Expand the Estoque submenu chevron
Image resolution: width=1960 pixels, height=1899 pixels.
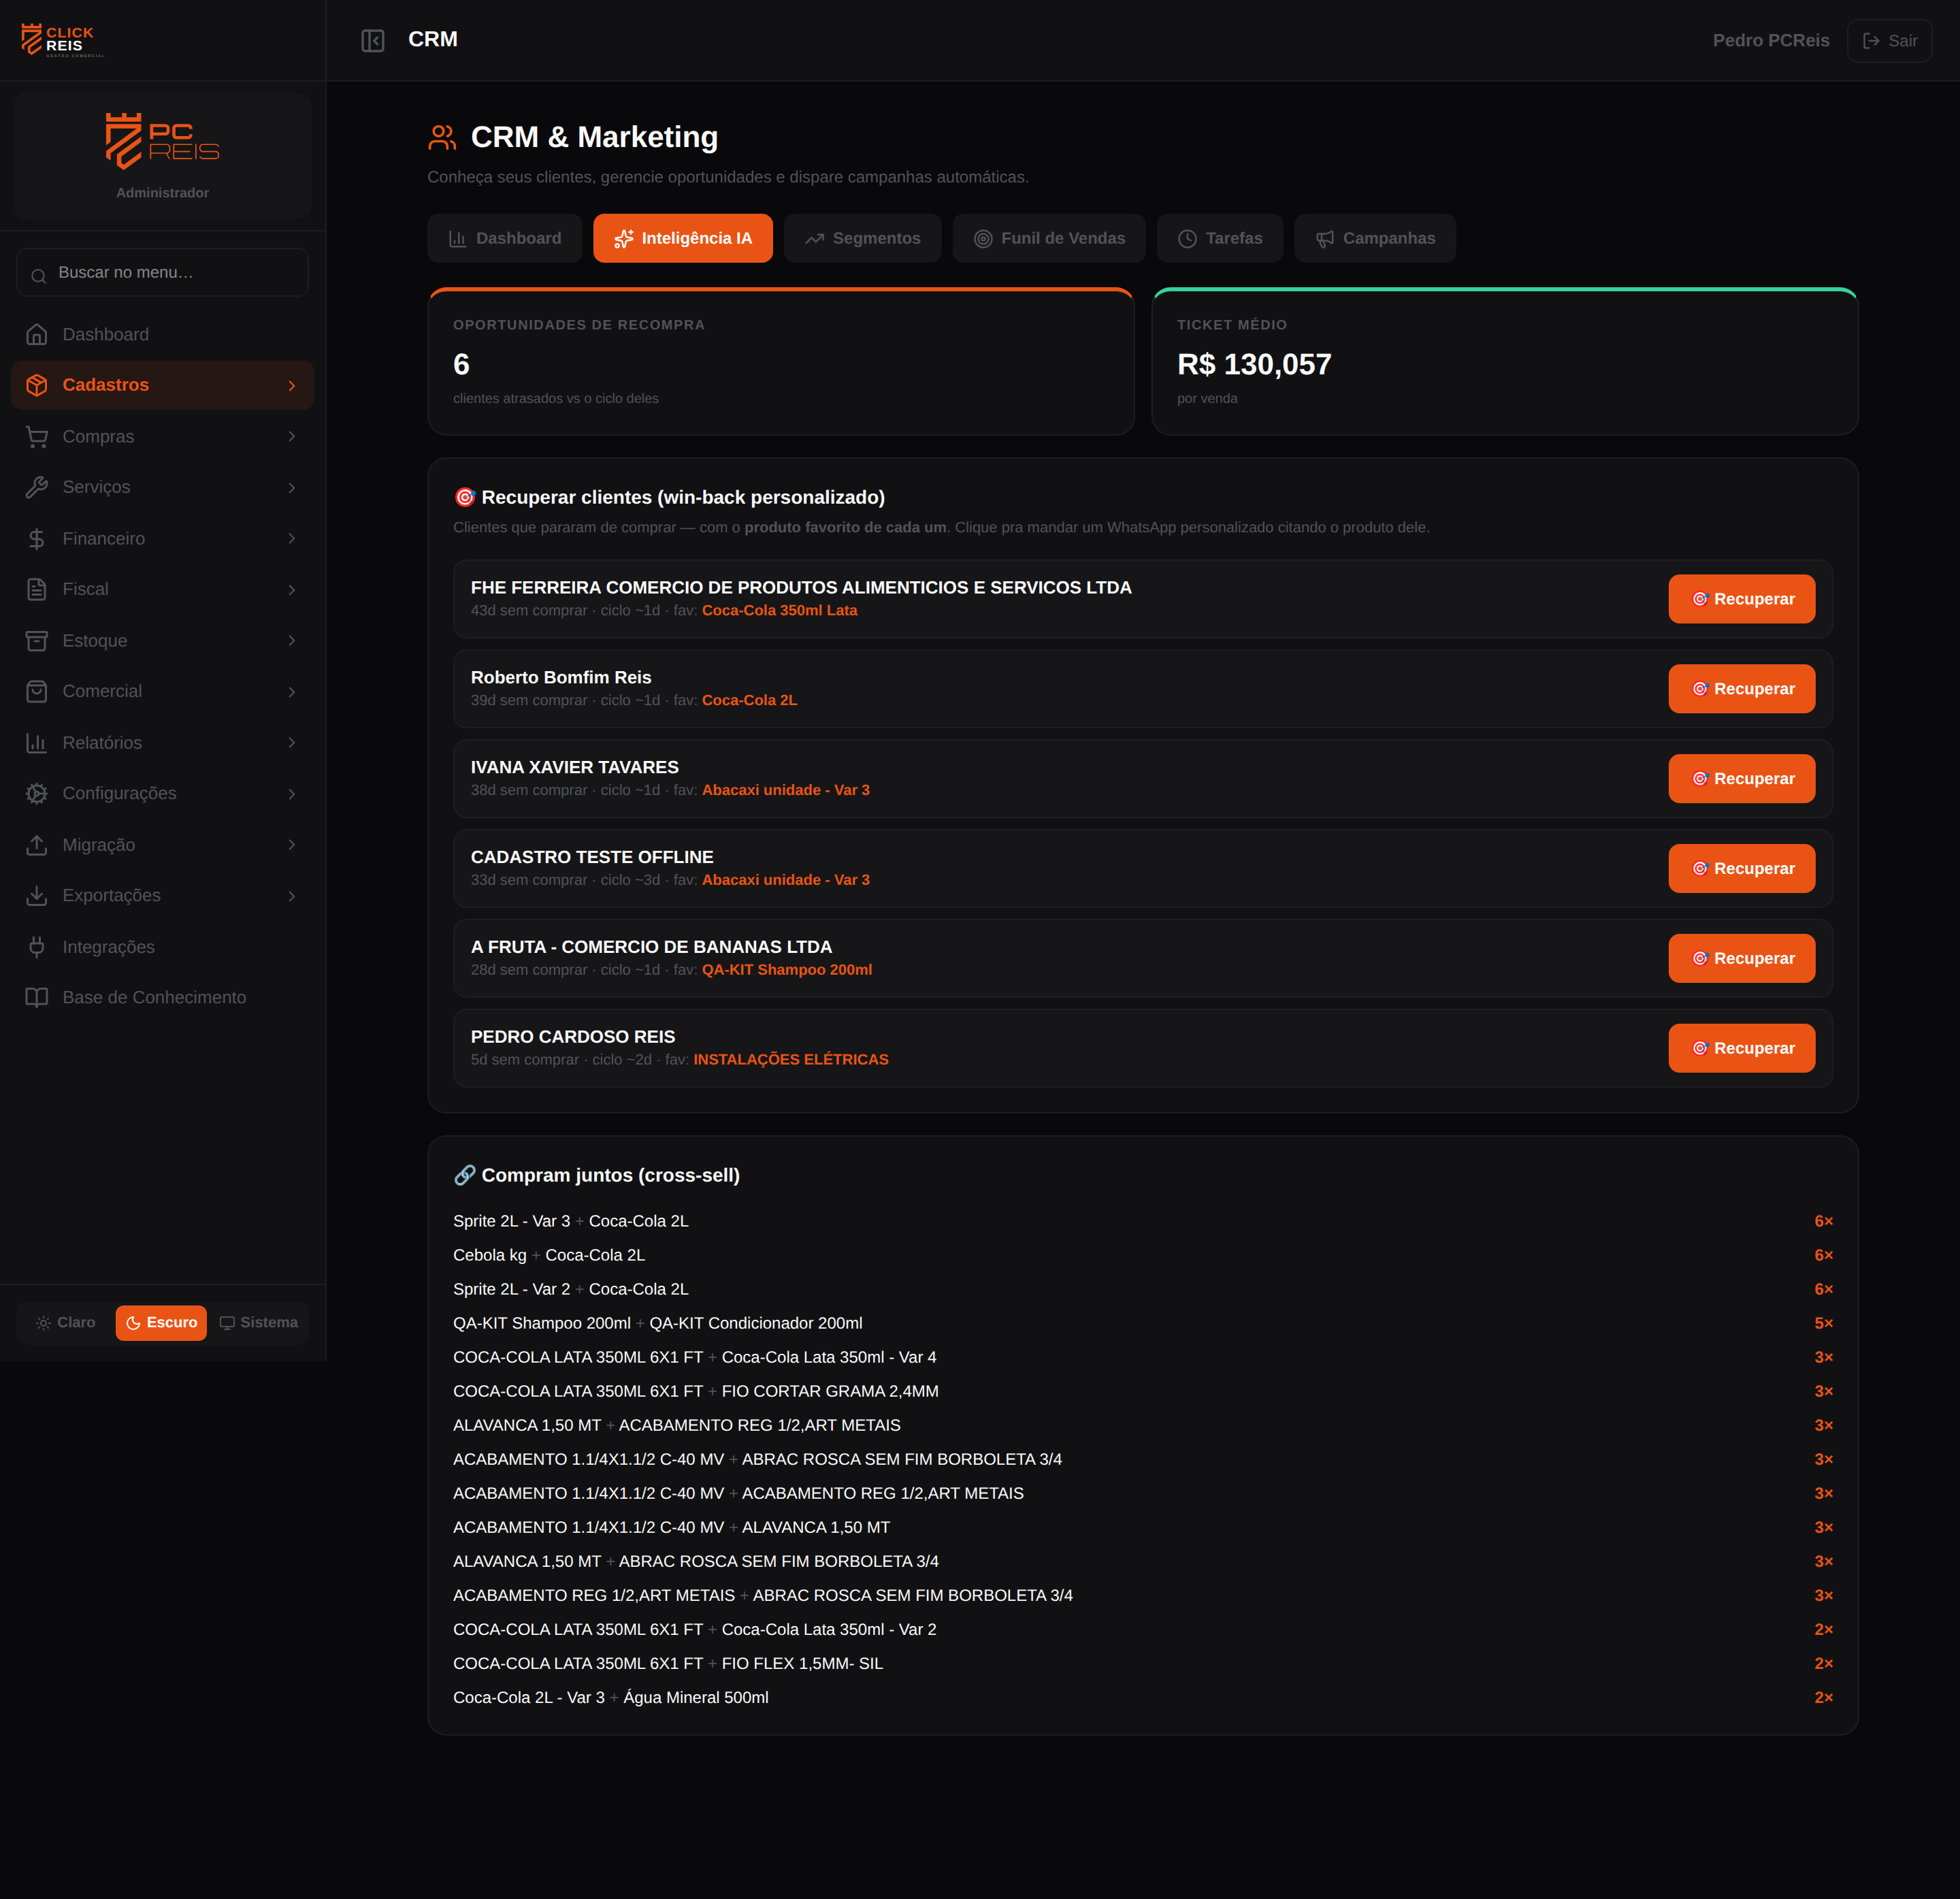pos(292,640)
